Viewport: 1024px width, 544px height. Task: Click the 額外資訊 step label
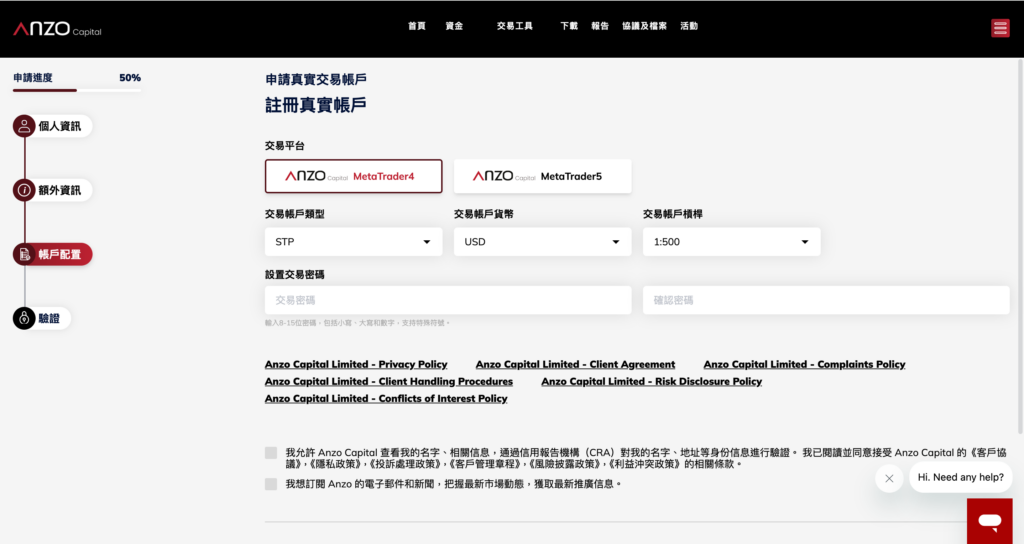(59, 190)
